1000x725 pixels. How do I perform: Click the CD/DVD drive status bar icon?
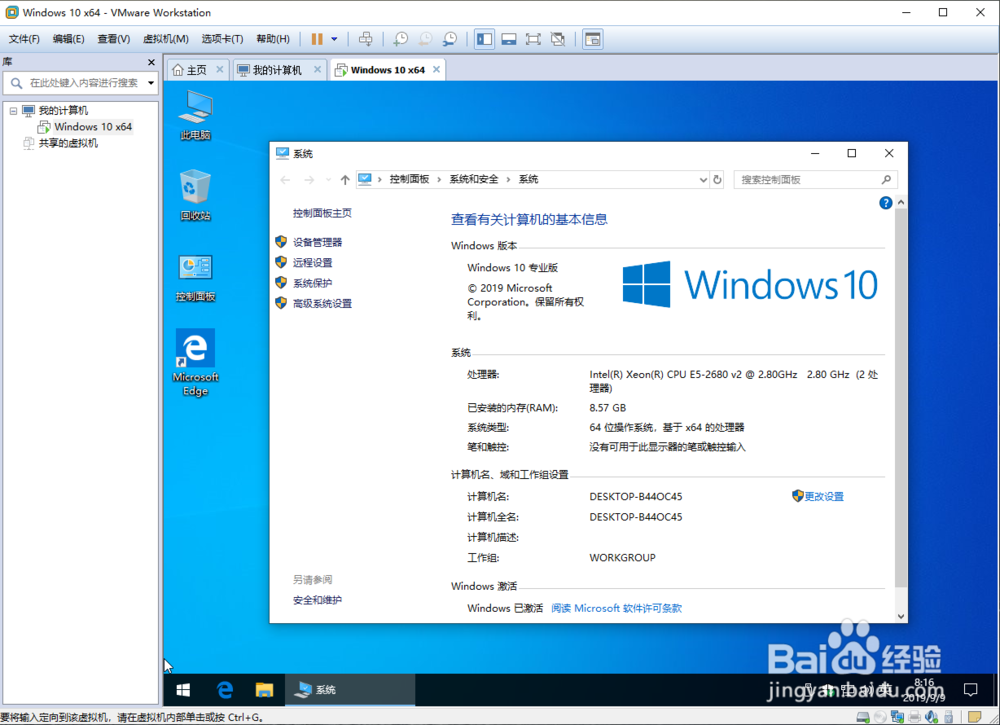click(x=880, y=717)
